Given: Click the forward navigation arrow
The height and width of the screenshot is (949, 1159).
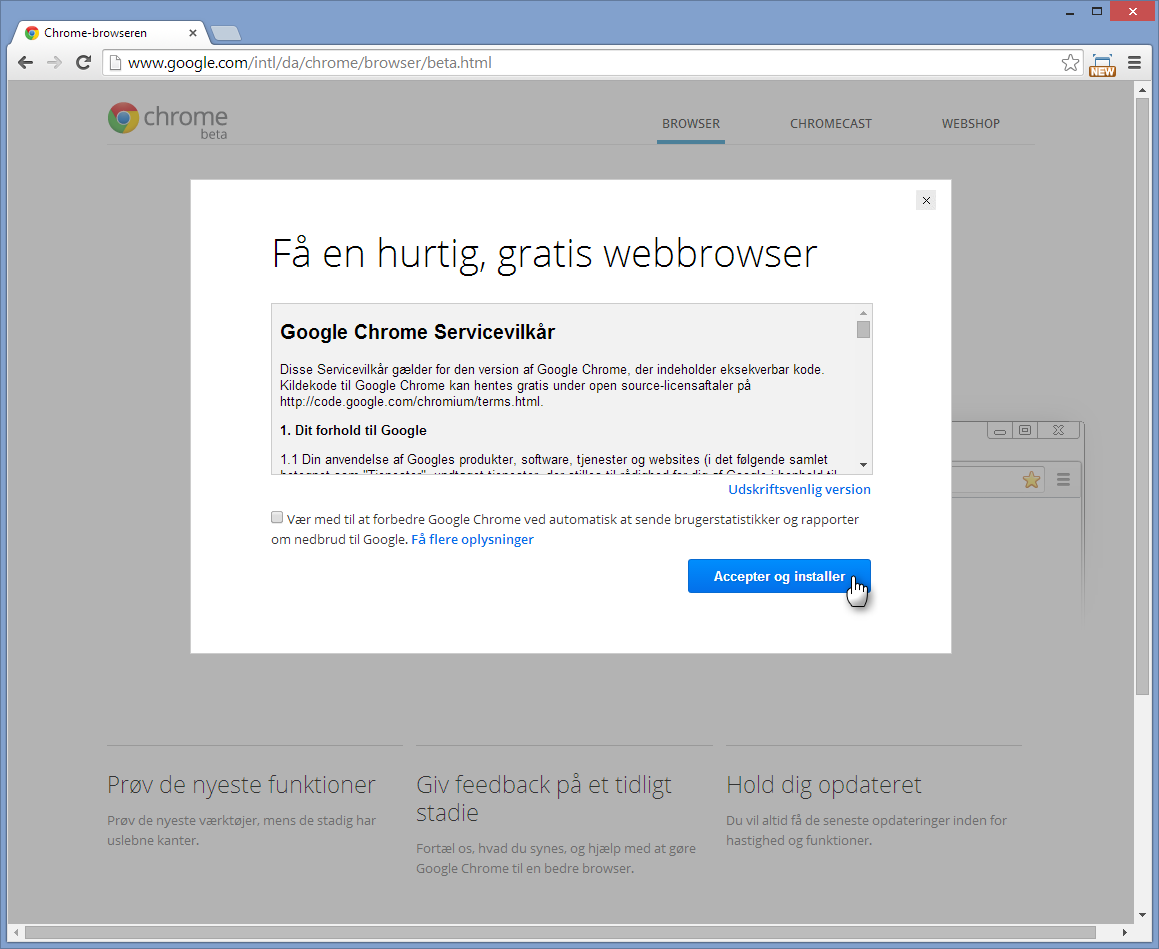Looking at the screenshot, I should click(x=55, y=63).
